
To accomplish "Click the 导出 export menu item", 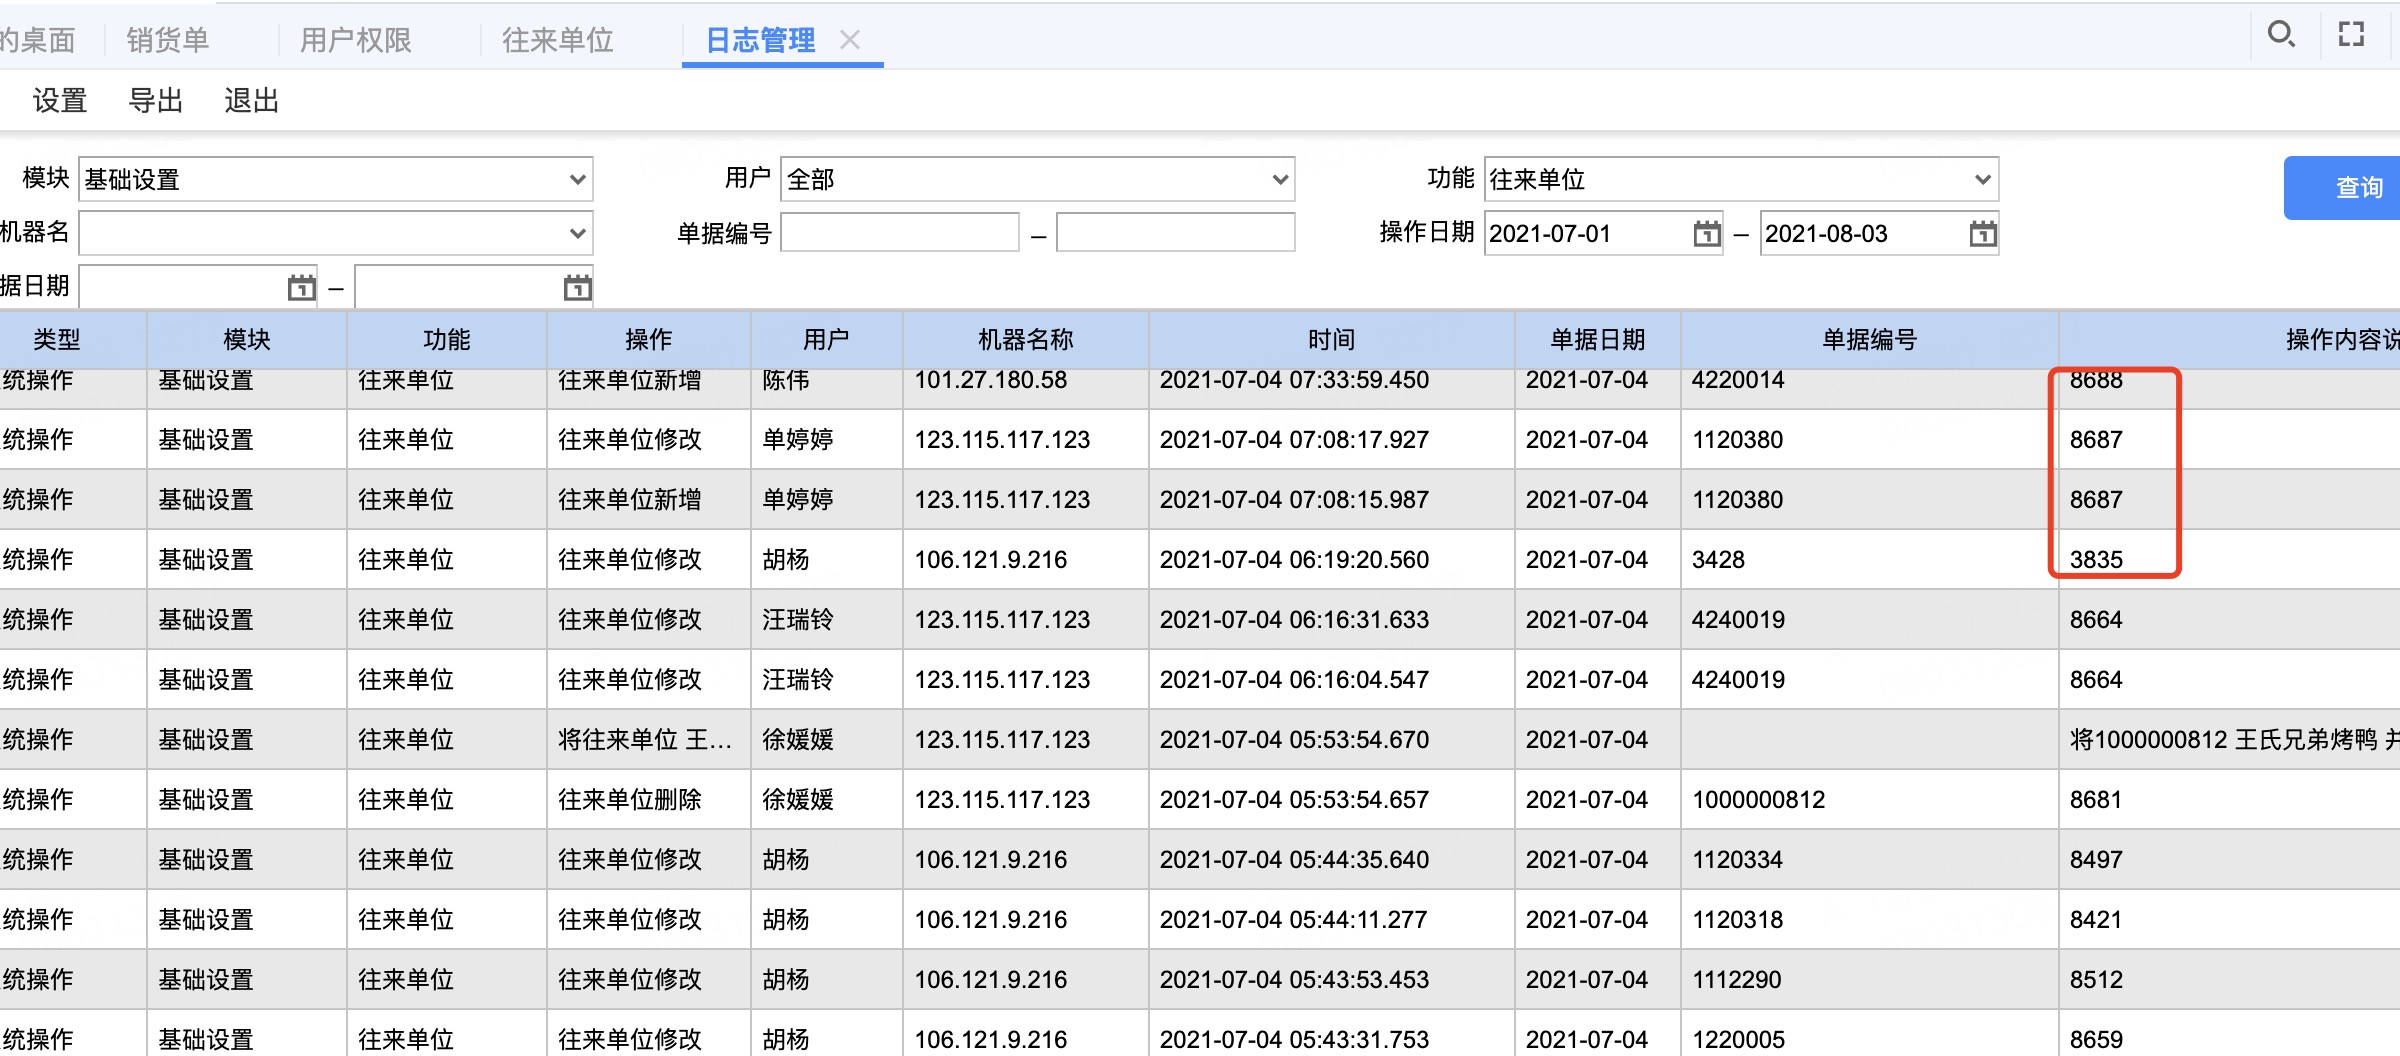I will [156, 101].
